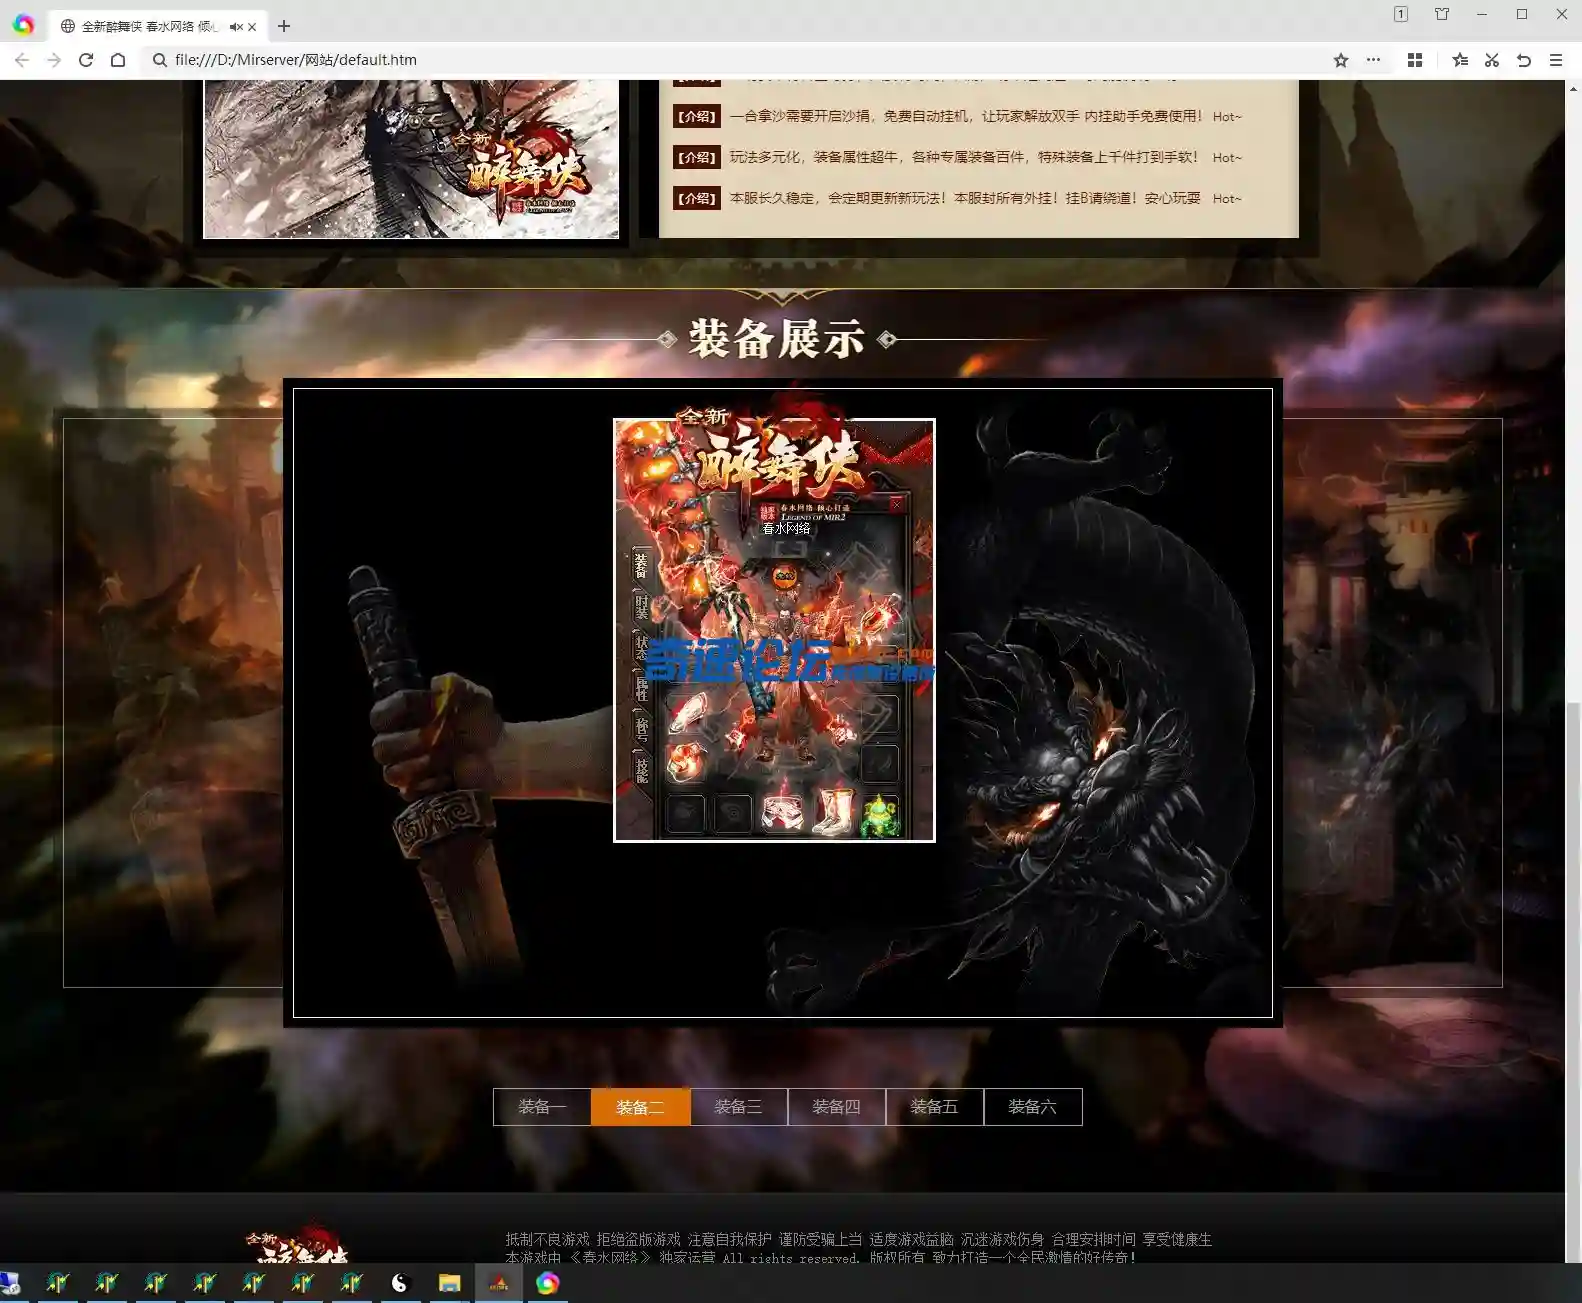Open the 本服长久稳定 introduction link
1582x1303 pixels.
965,198
